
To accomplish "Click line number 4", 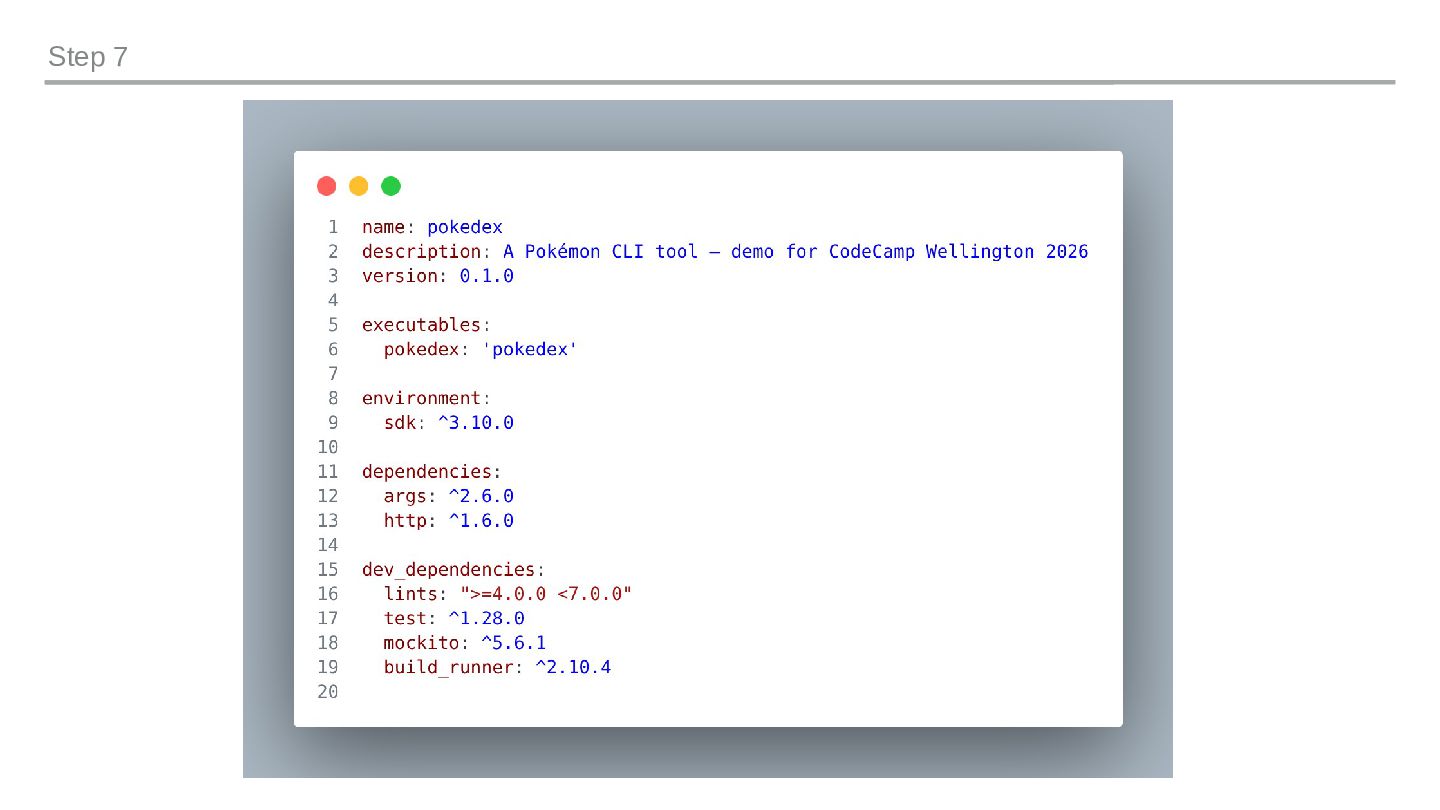I will pyautogui.click(x=333, y=300).
